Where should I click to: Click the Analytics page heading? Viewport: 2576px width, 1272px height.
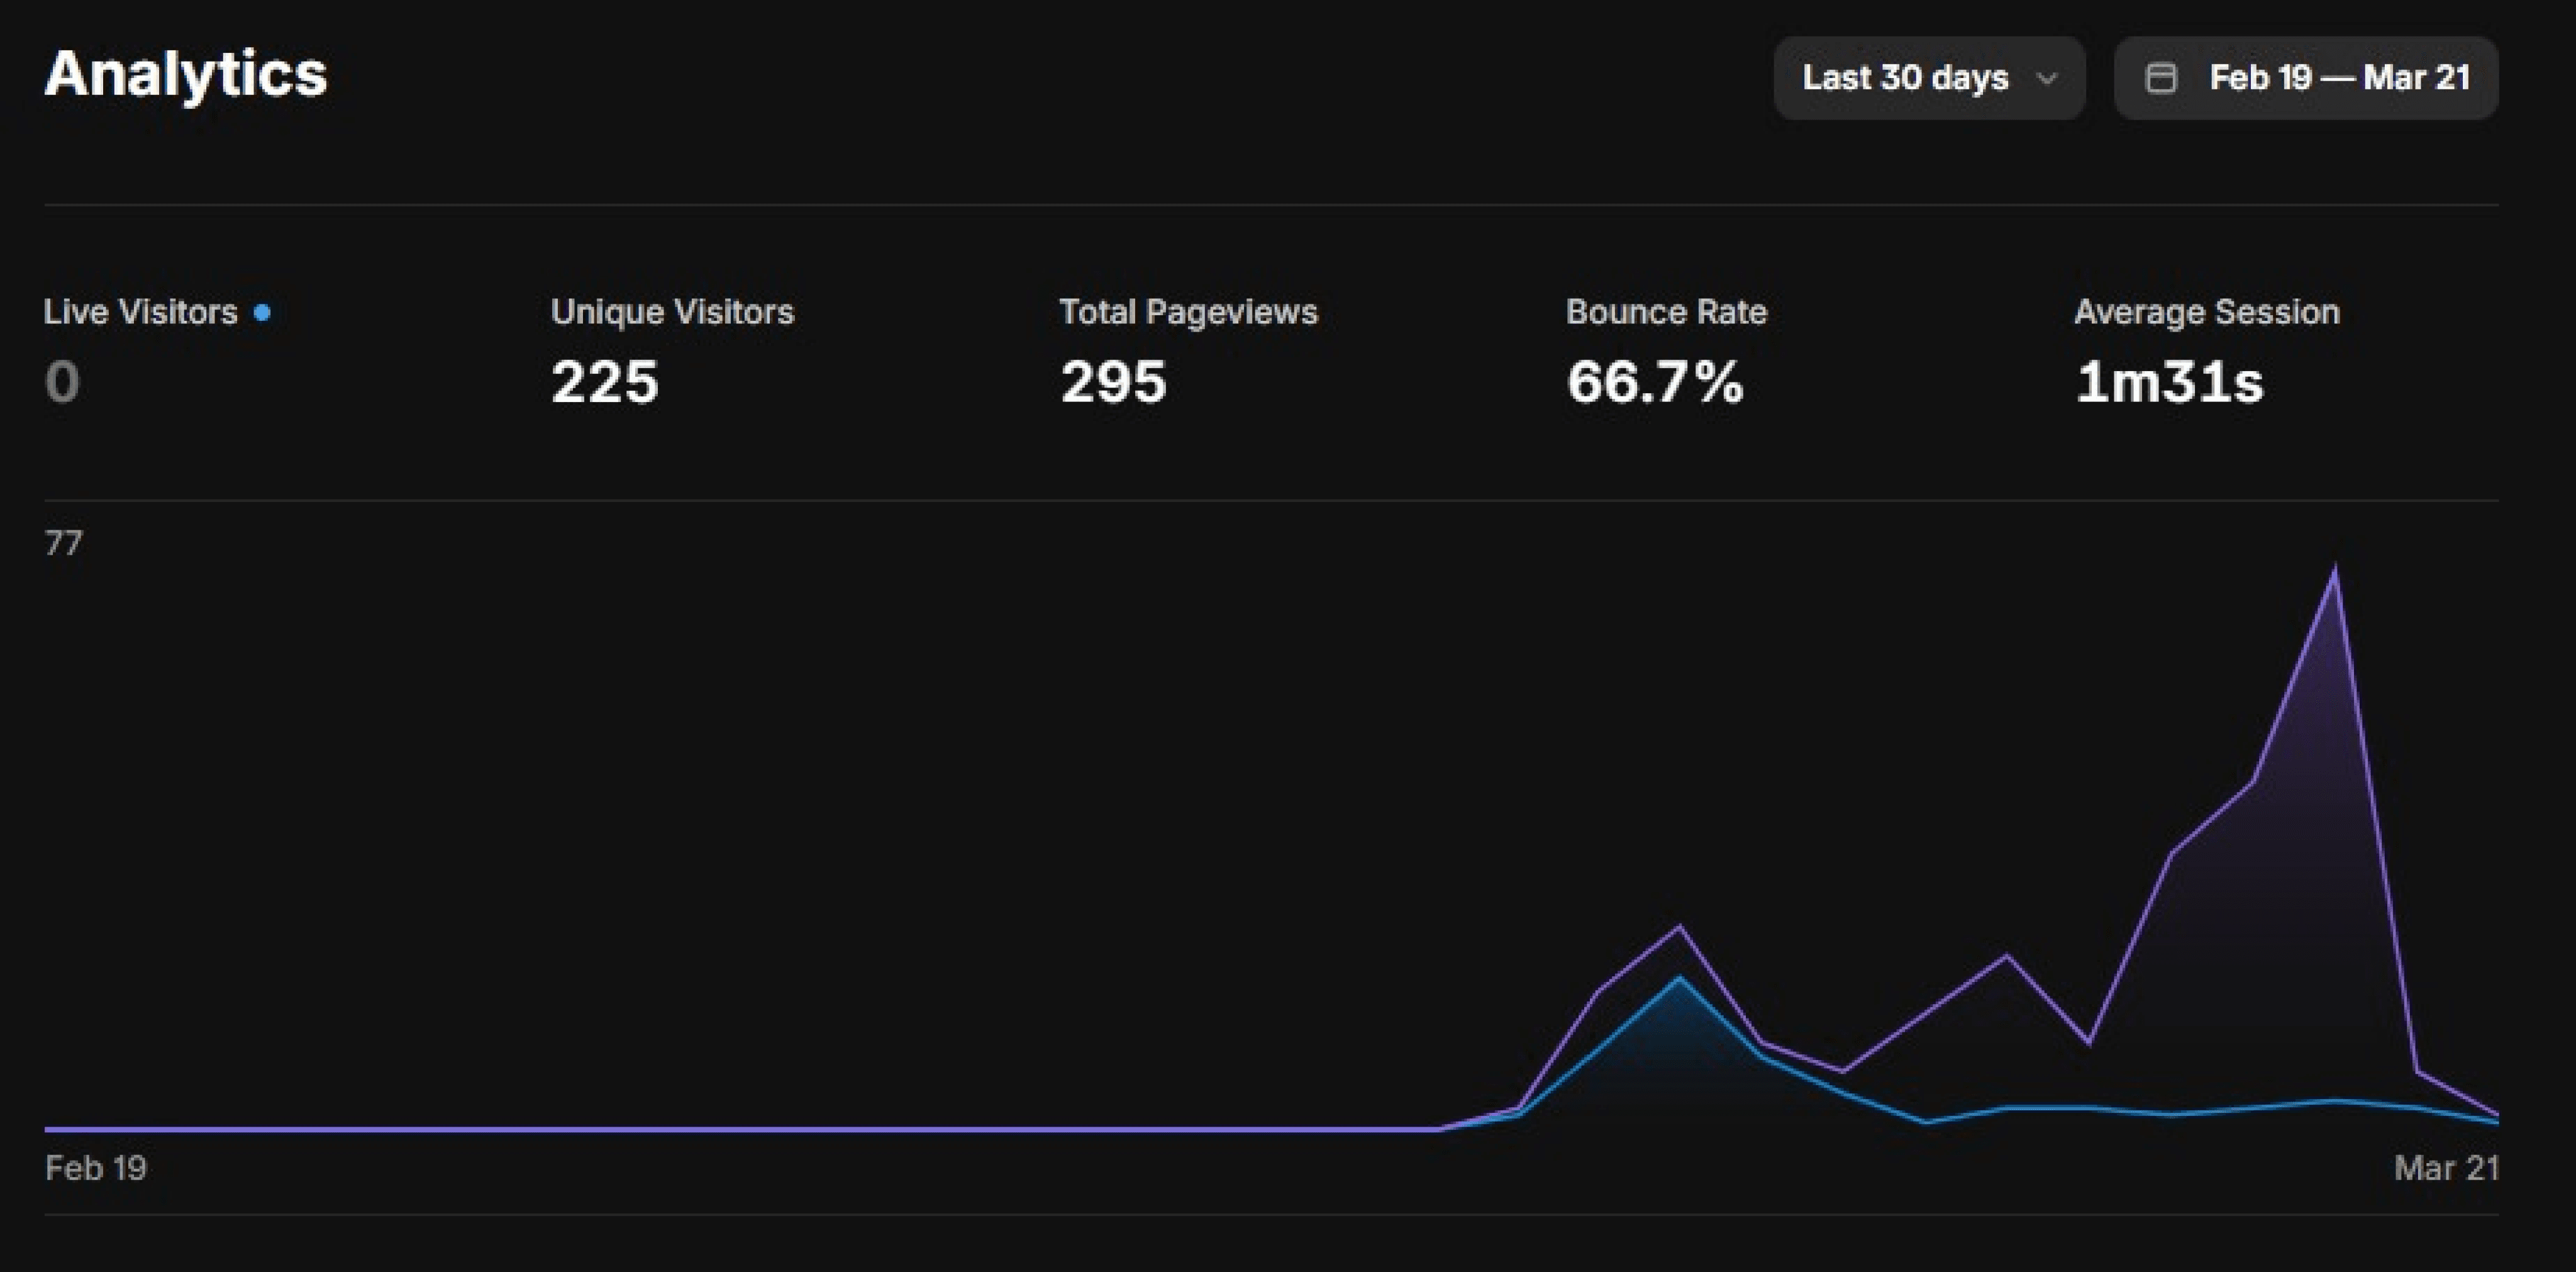[x=186, y=74]
